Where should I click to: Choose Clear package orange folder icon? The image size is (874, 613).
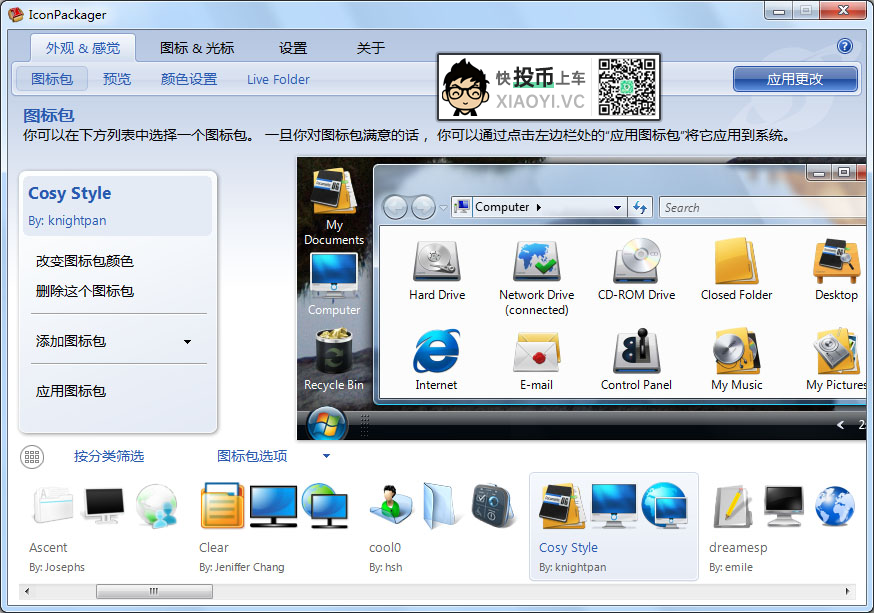point(222,505)
